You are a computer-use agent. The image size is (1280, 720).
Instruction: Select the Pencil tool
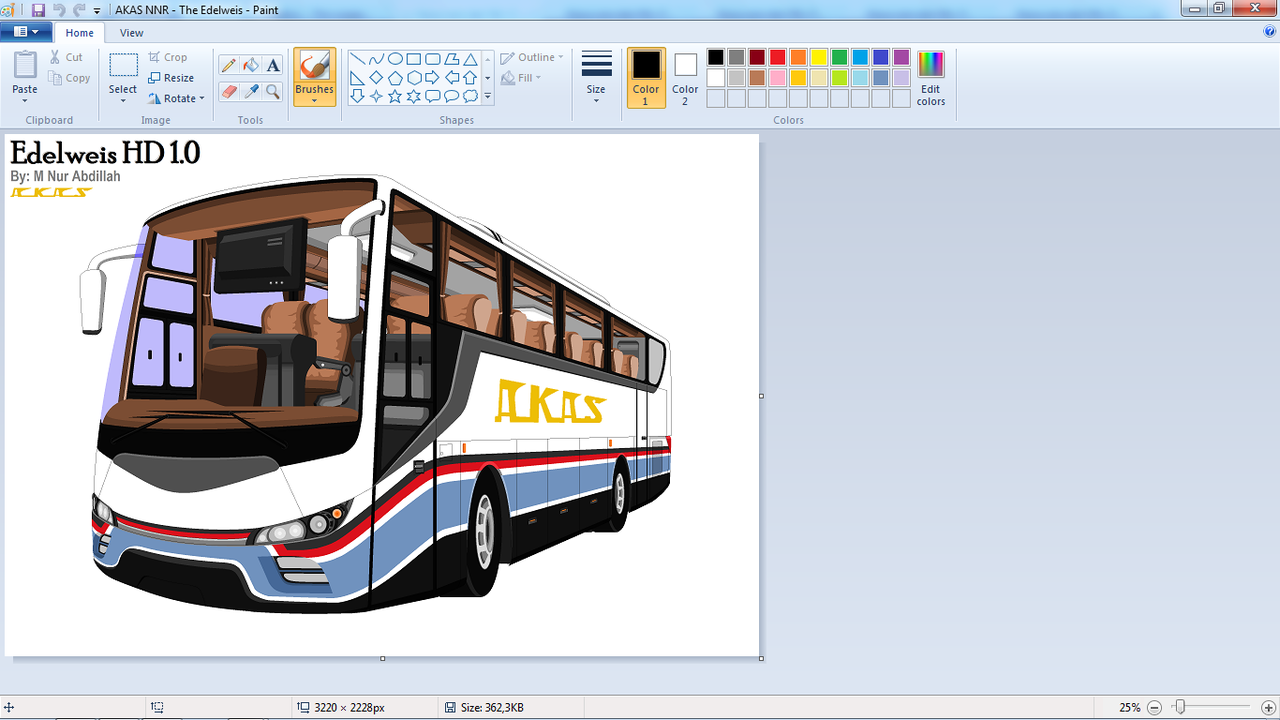[x=229, y=65]
